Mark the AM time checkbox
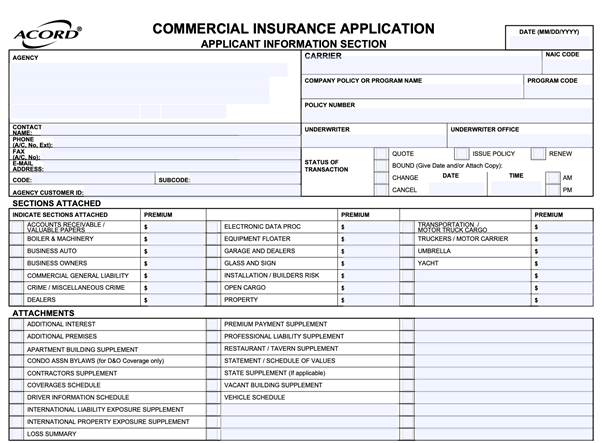Viewport: 602px width, 443px height. 552,178
